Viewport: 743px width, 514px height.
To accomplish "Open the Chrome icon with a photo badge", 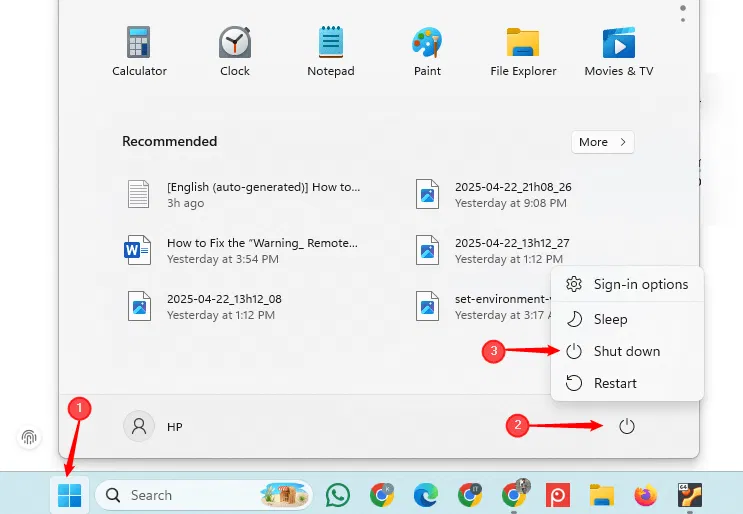I will tap(514, 496).
